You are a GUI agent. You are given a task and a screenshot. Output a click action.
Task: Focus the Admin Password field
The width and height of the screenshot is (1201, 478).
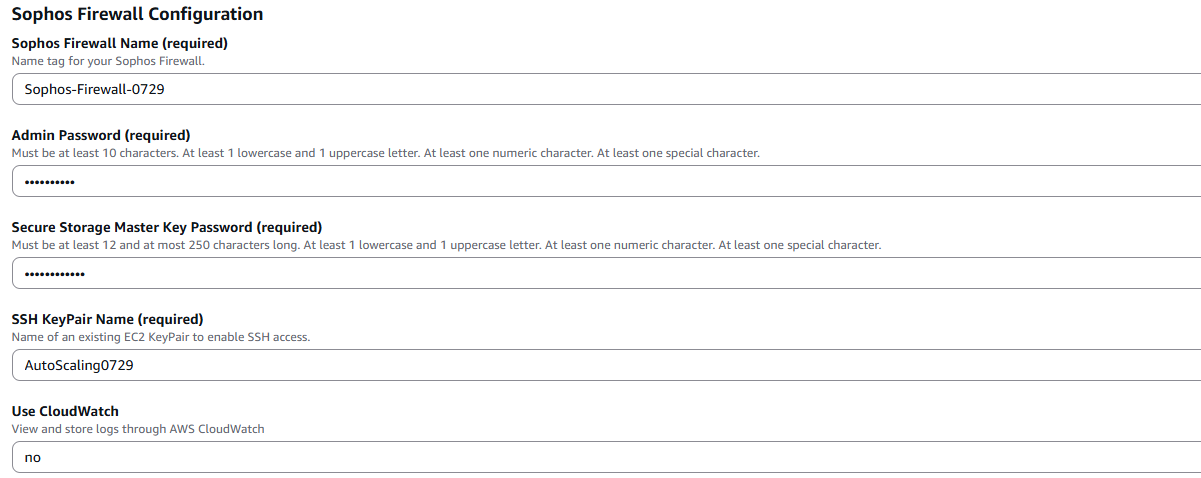(600, 181)
